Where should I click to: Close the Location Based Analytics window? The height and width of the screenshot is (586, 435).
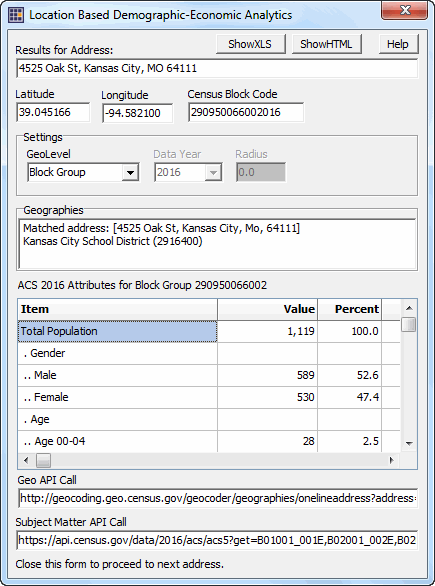click(x=405, y=10)
